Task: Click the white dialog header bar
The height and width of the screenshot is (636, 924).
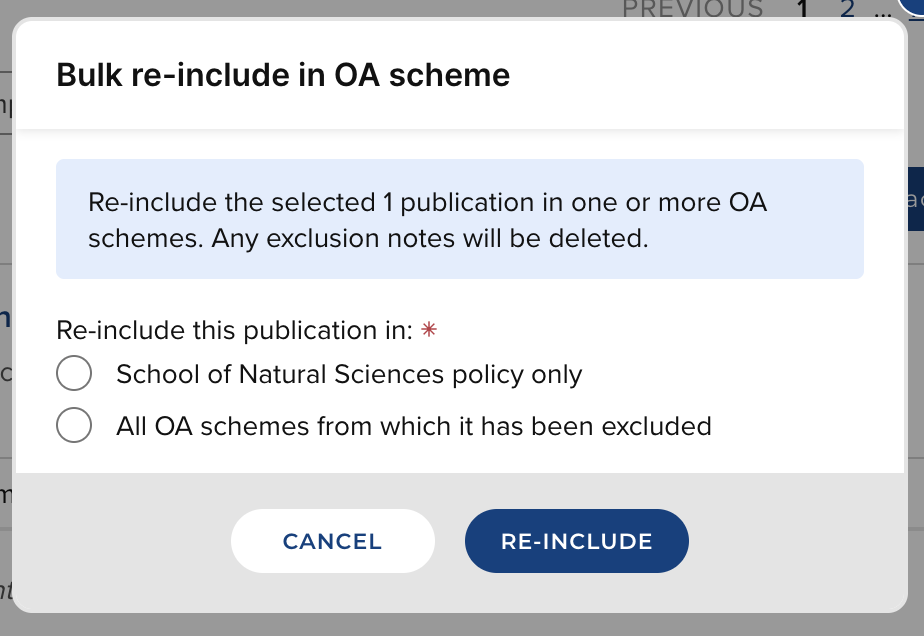Action: pos(700,75)
